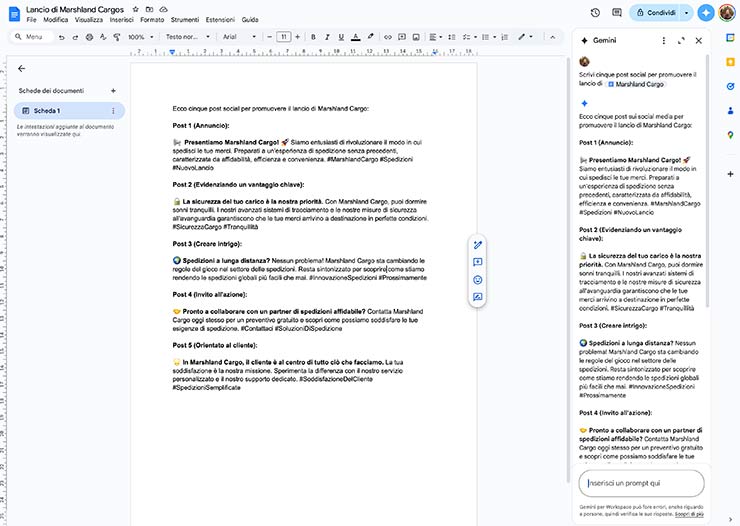This screenshot has width=740, height=526.
Task: Undo the last action
Action: point(61,37)
